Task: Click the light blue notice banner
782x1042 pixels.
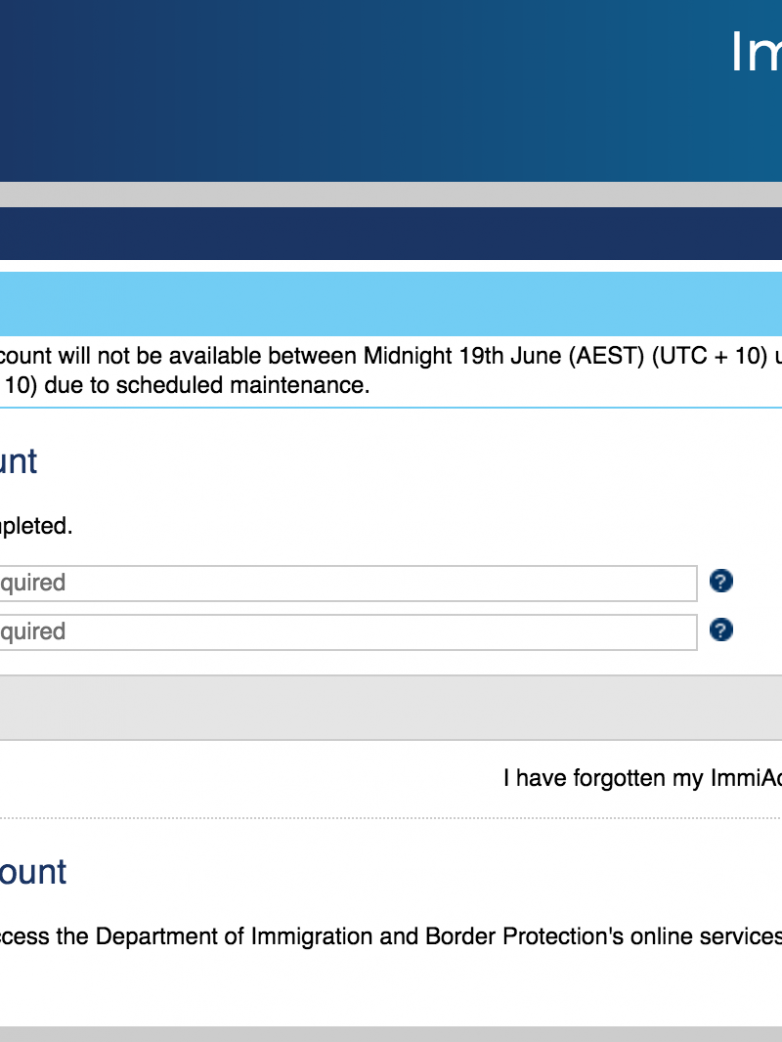Action: point(391,303)
